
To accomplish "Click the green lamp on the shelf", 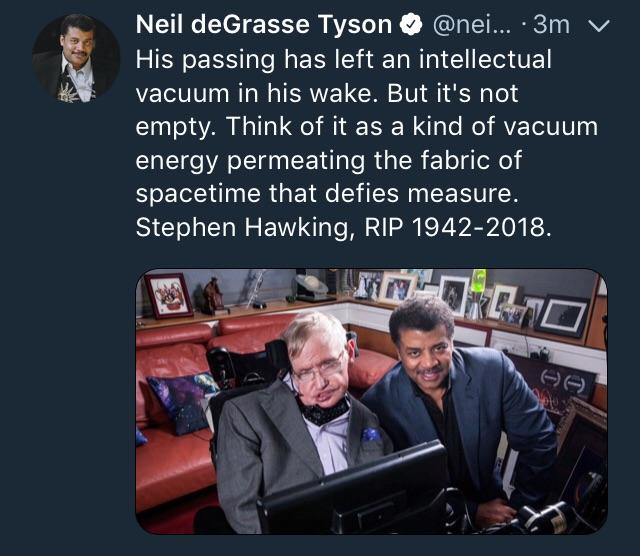I will click(x=478, y=282).
